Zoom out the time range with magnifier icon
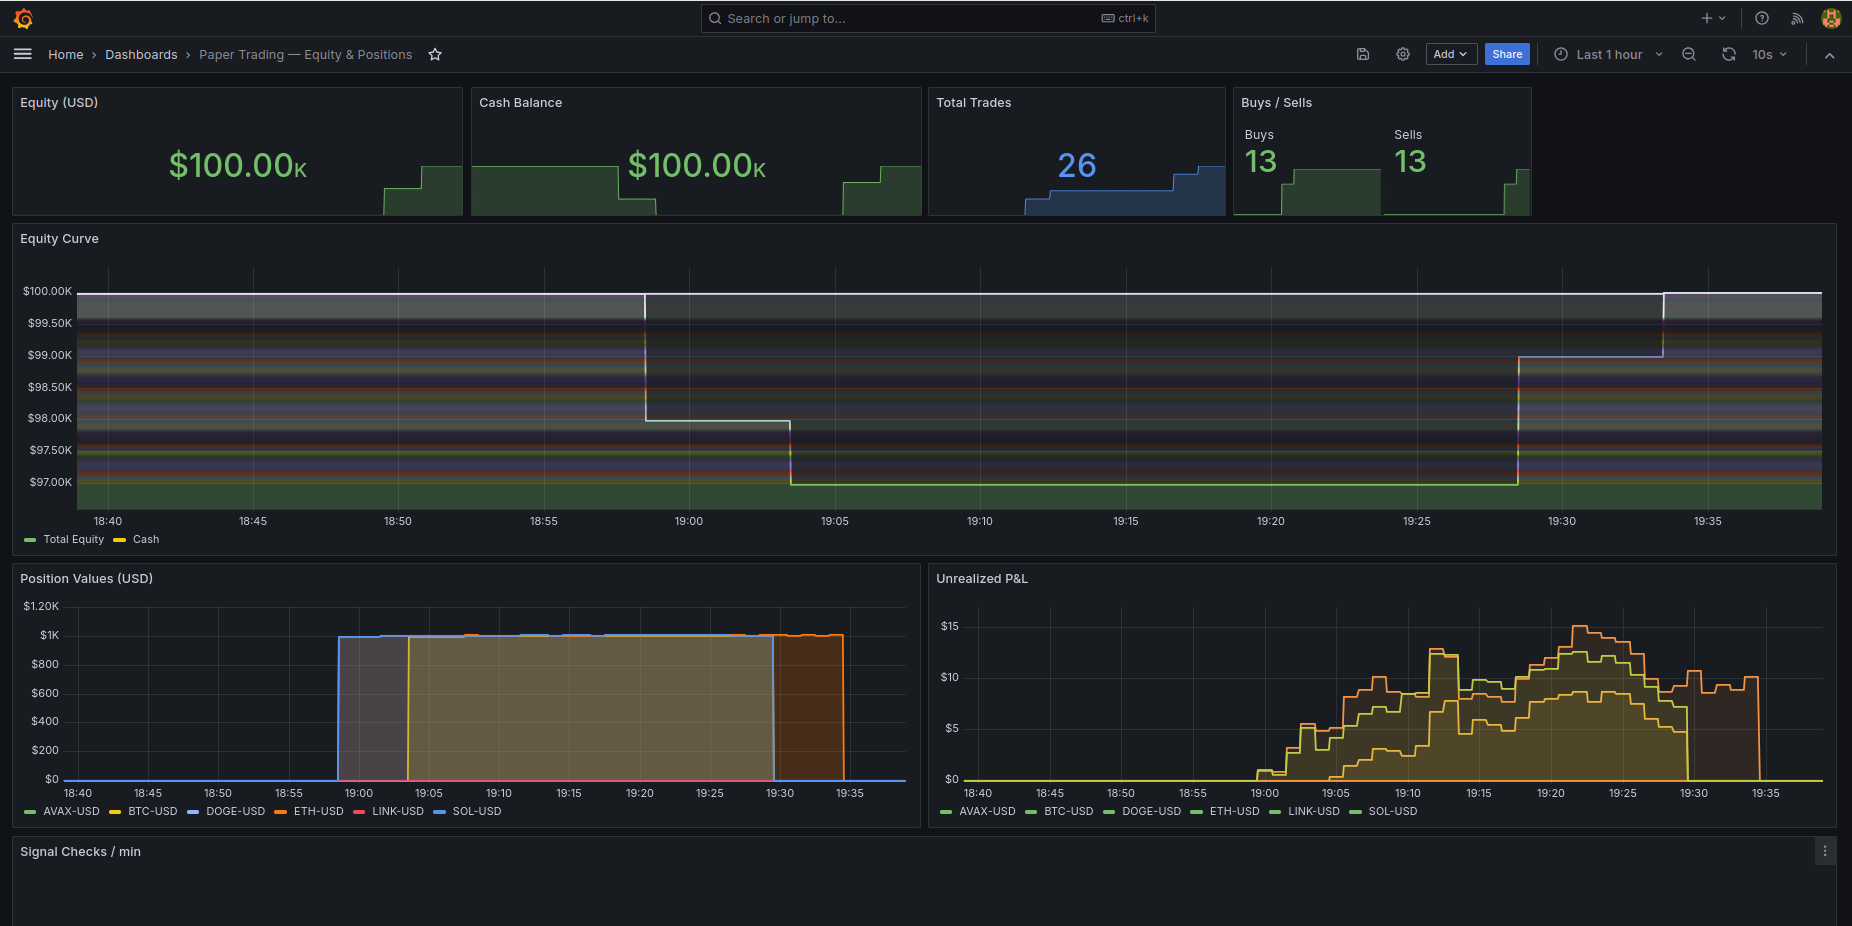The image size is (1852, 926). (1689, 54)
